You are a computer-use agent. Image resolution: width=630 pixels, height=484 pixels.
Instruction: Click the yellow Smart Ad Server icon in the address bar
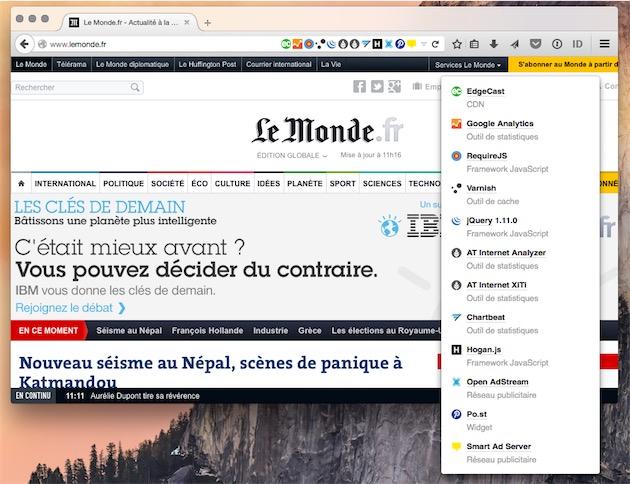tap(411, 44)
